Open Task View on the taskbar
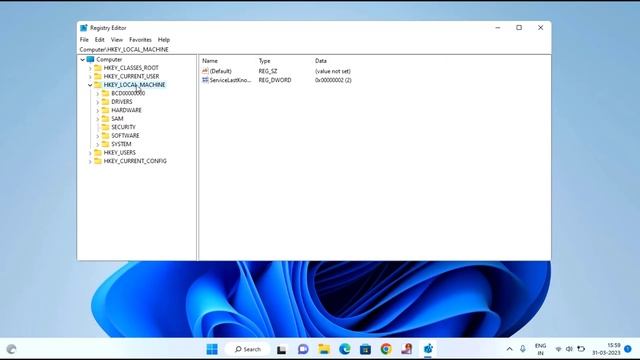The height and width of the screenshot is (360, 640). click(x=282, y=349)
